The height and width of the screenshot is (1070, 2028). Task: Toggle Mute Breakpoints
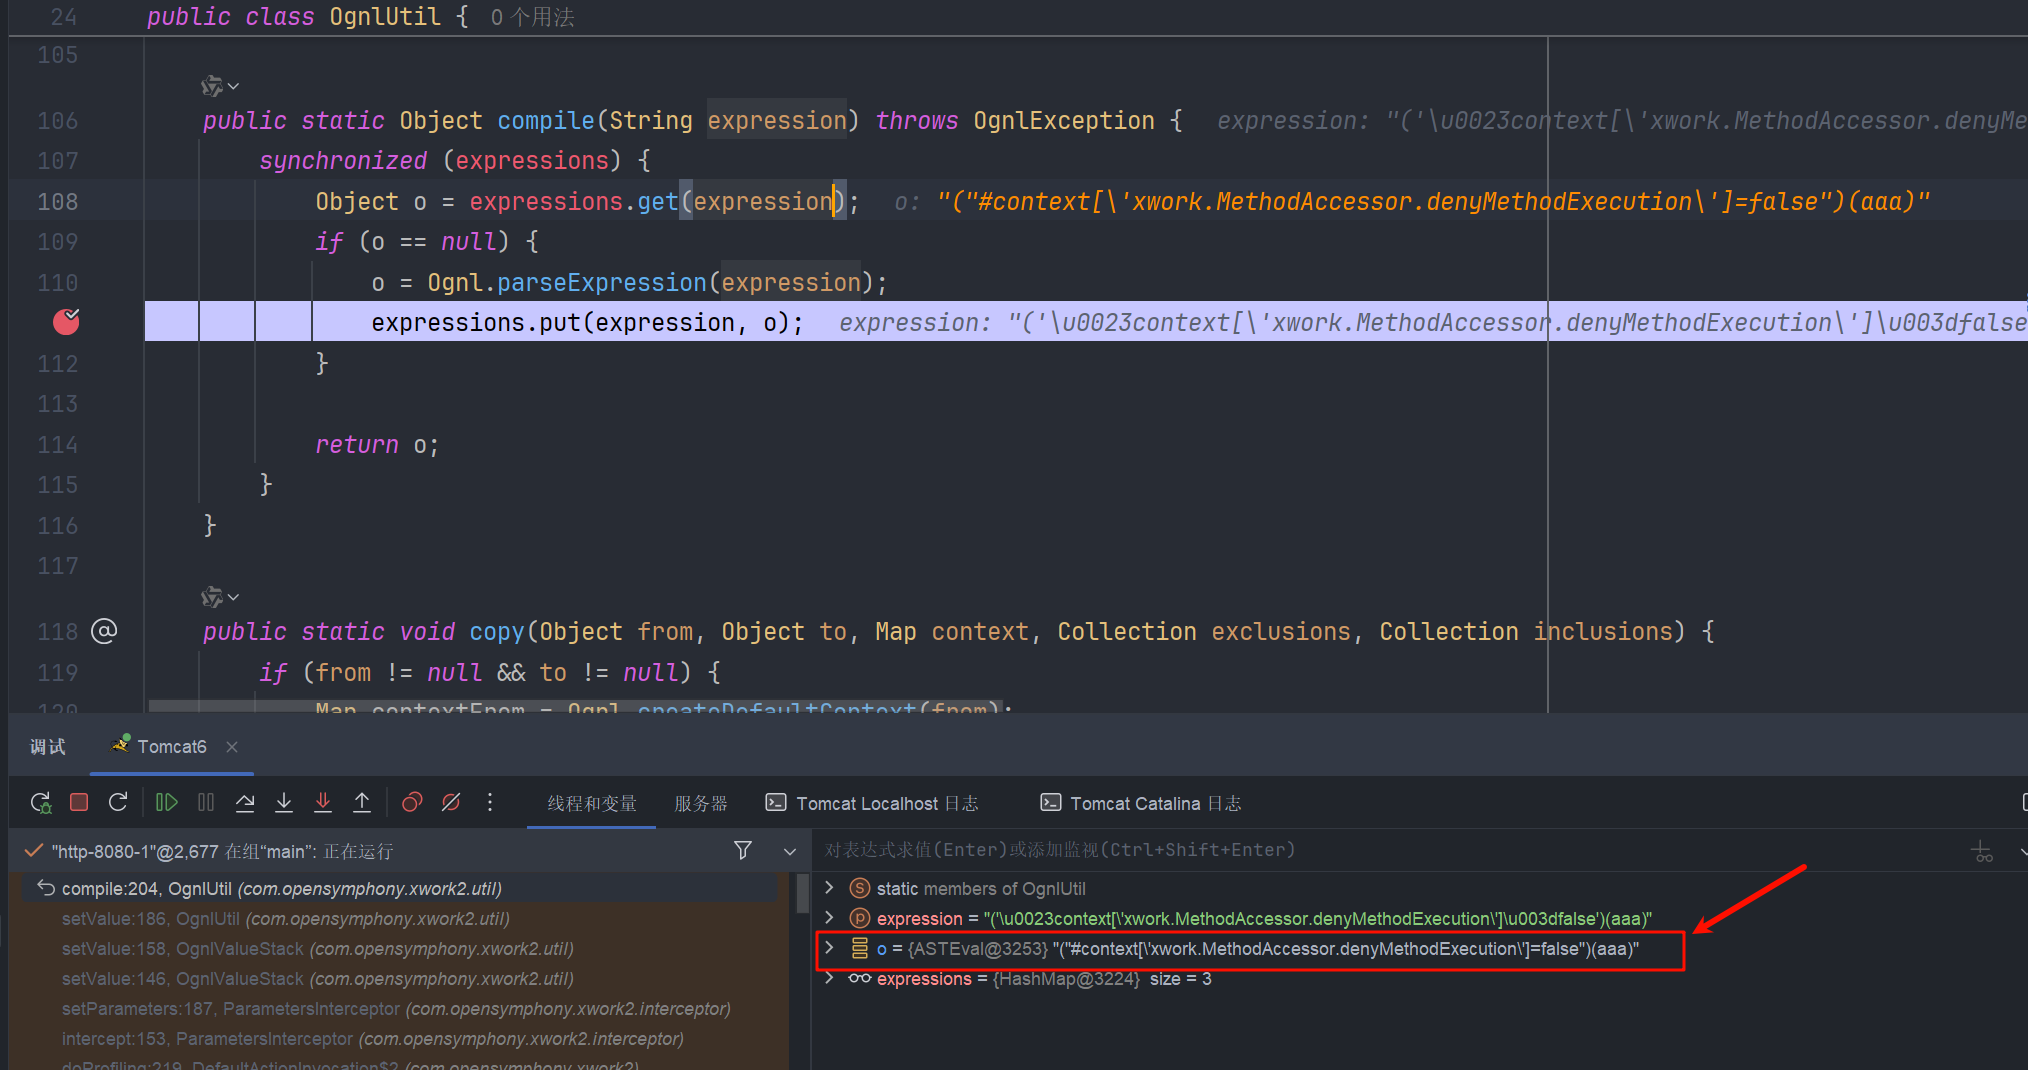(x=451, y=802)
